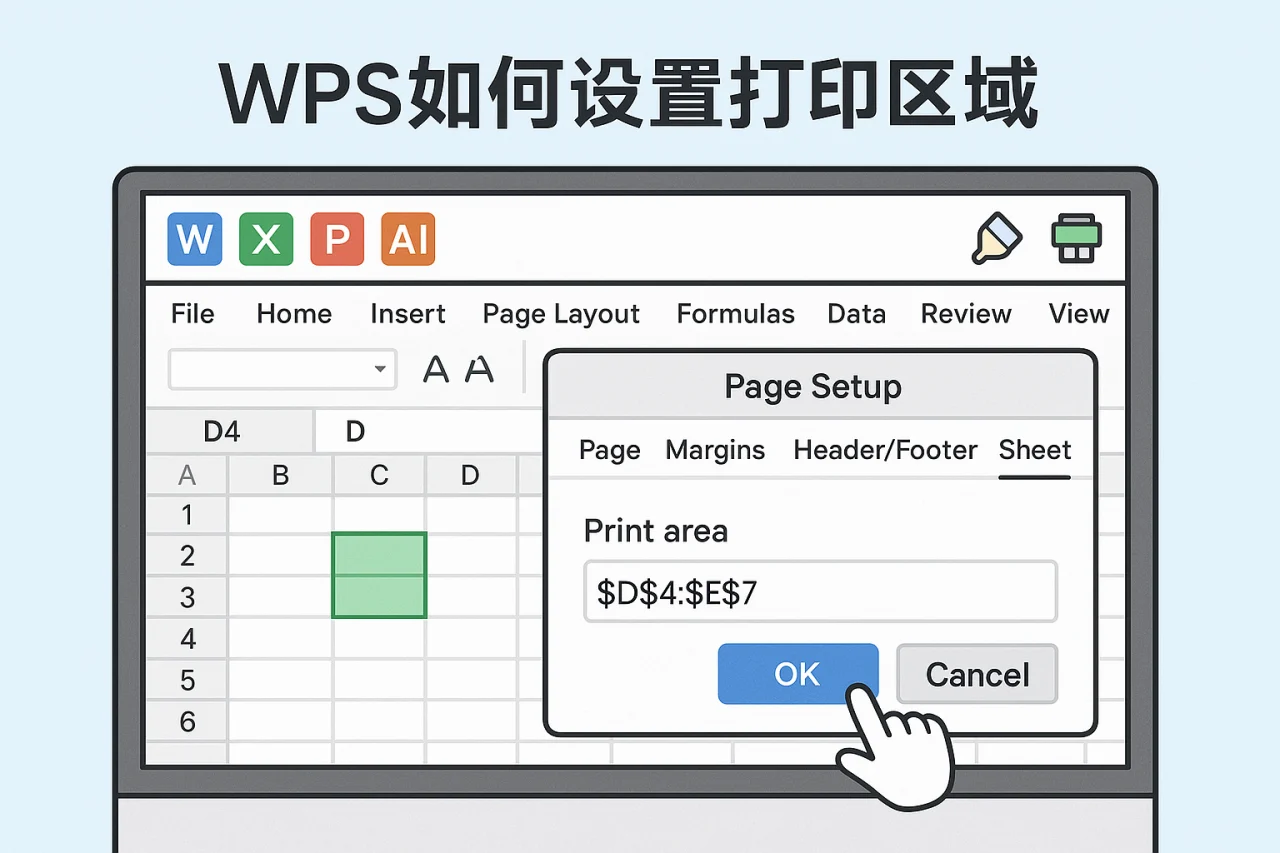The image size is (1280, 853).
Task: Click the Print (printer) icon
Action: pyautogui.click(x=1076, y=238)
